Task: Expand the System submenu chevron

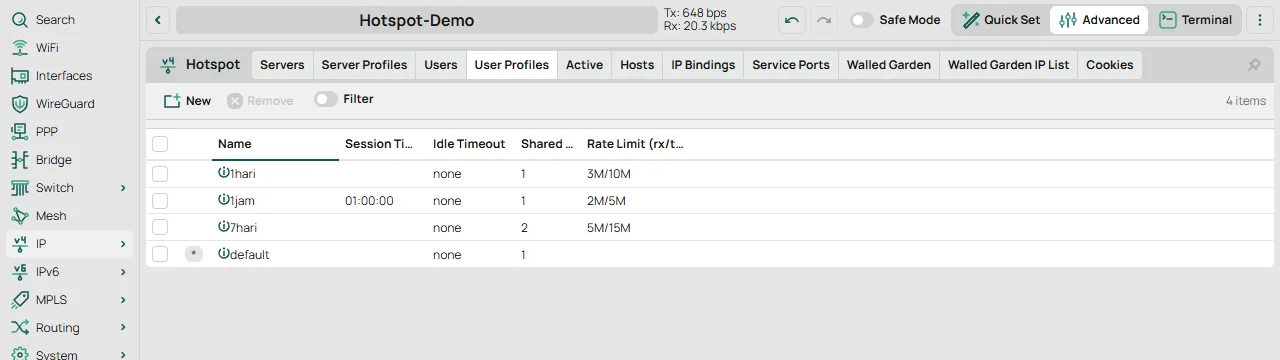Action: (123, 355)
